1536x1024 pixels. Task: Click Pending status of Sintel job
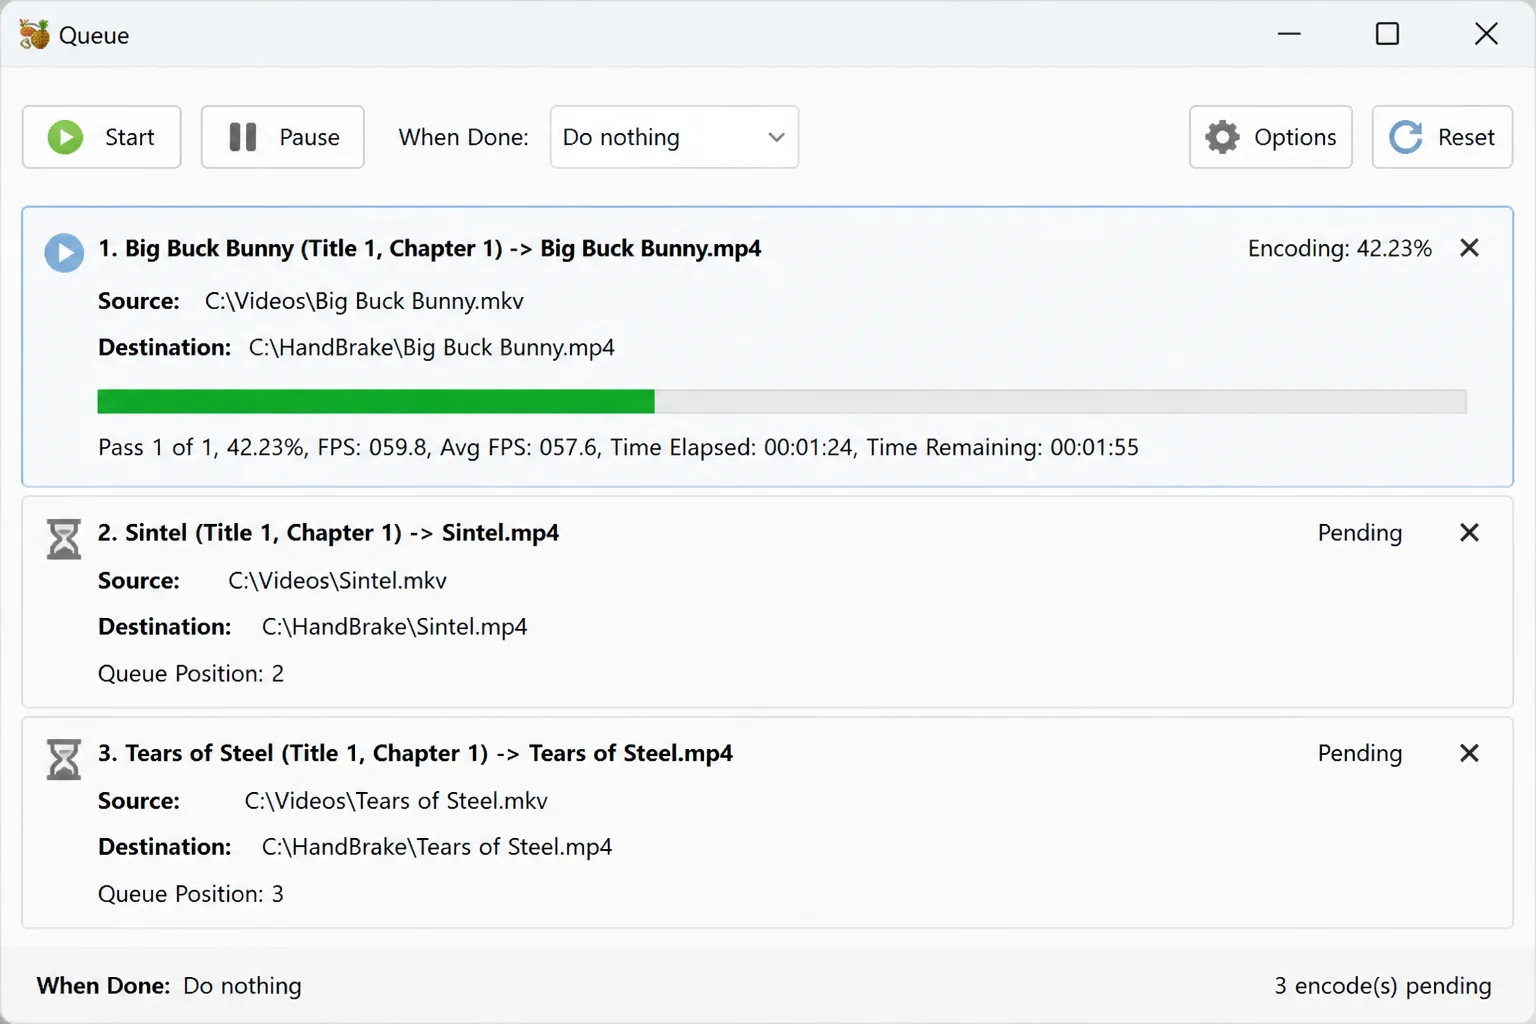click(x=1359, y=533)
